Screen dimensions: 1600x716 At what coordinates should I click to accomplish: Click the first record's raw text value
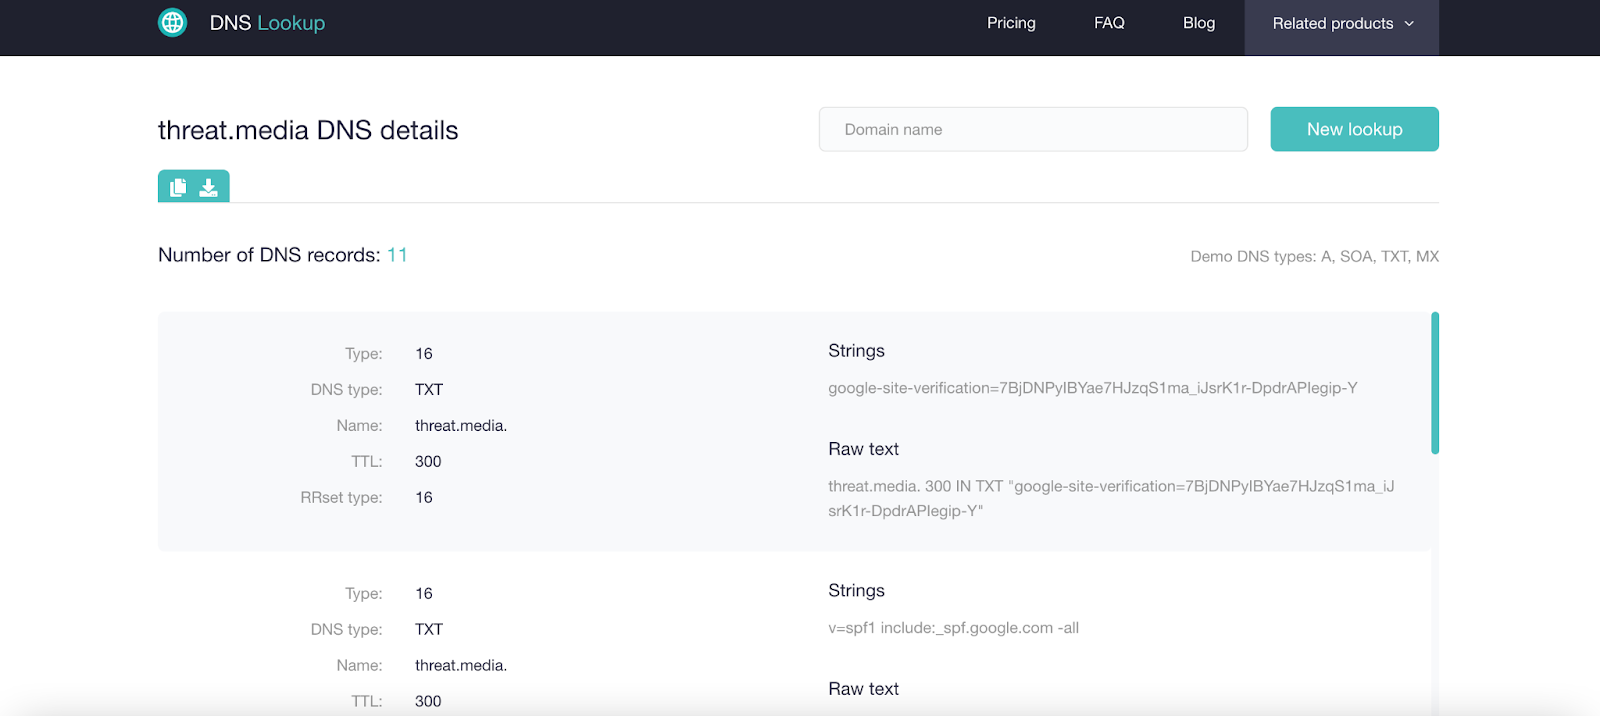click(x=1110, y=498)
